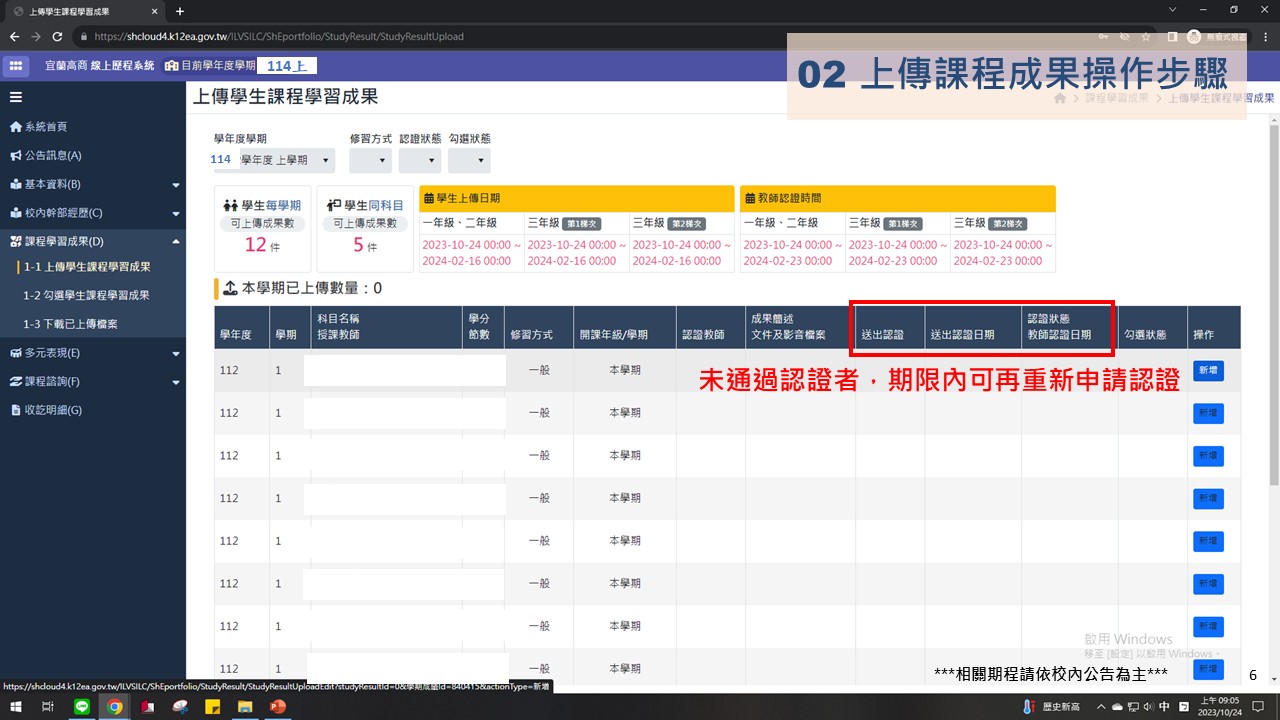
Task: Expand the 校內幹部經歷(C) sidebar section
Action: pyautogui.click(x=93, y=212)
